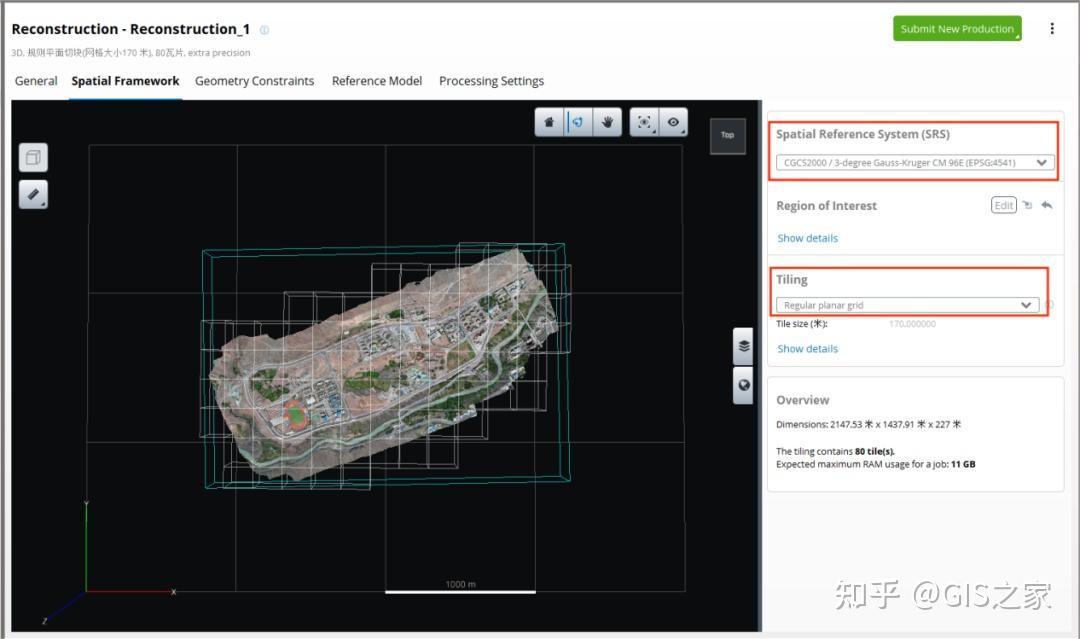The height and width of the screenshot is (639, 1080).
Task: Activate the pan hand tool
Action: (607, 122)
